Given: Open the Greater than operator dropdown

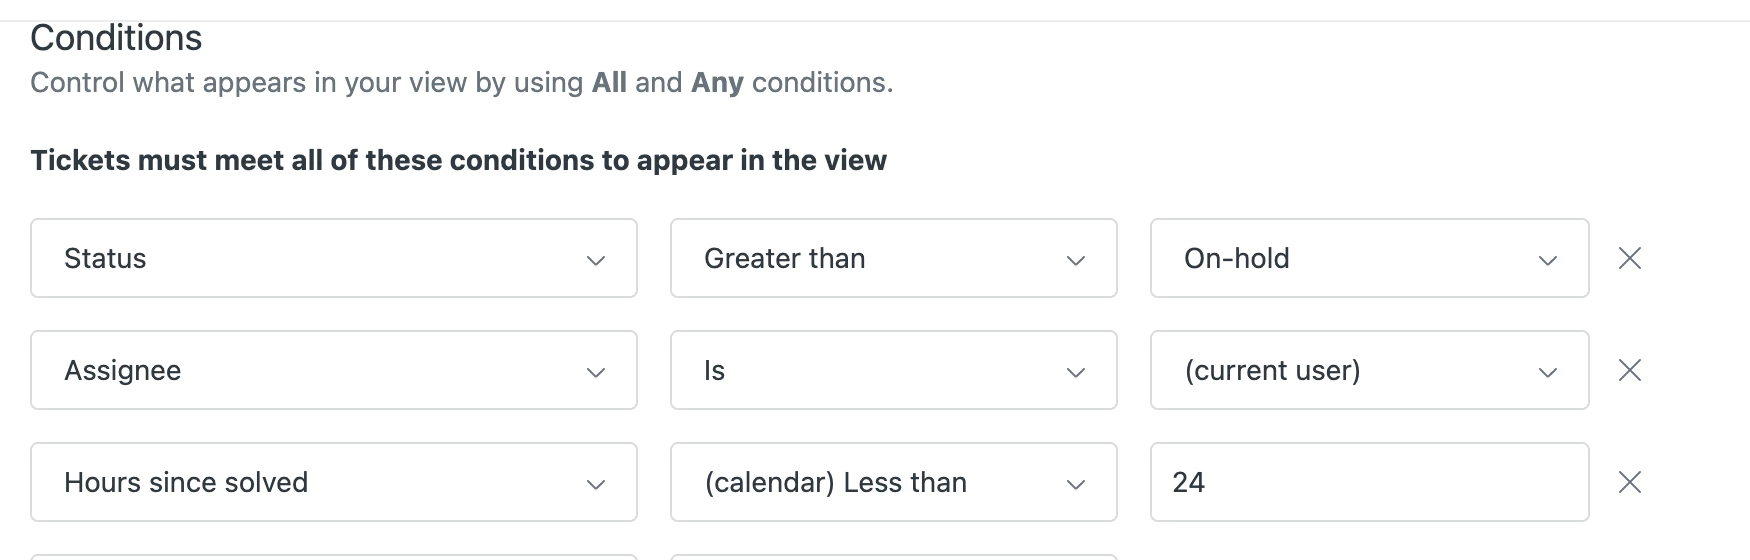Looking at the screenshot, I should click(x=893, y=258).
